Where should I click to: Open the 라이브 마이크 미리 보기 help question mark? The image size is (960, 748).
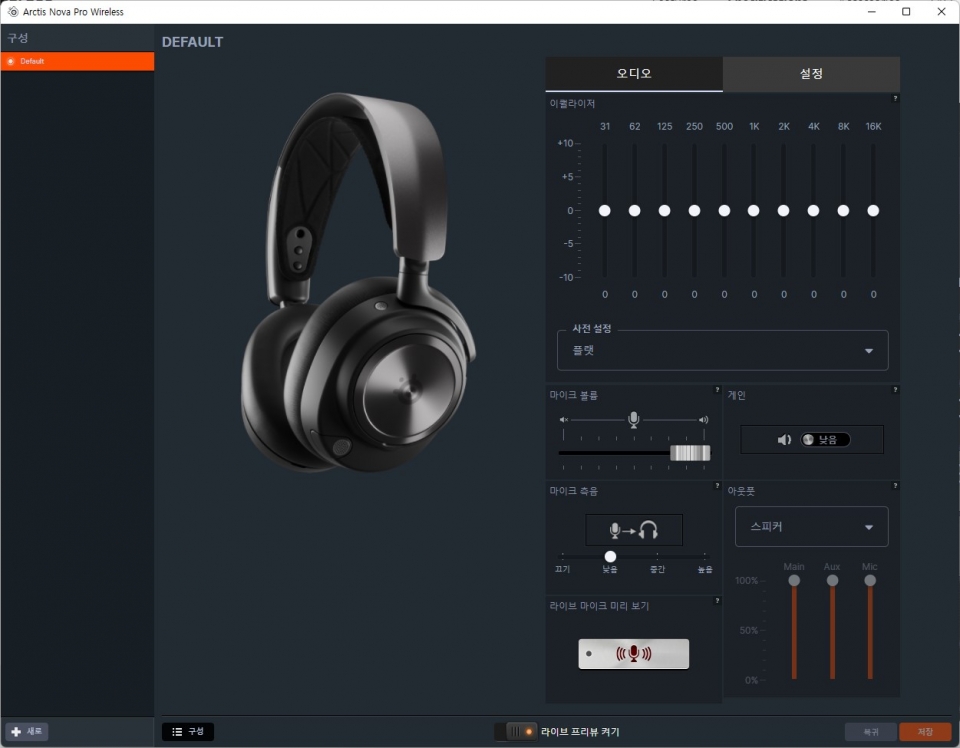(x=717, y=600)
